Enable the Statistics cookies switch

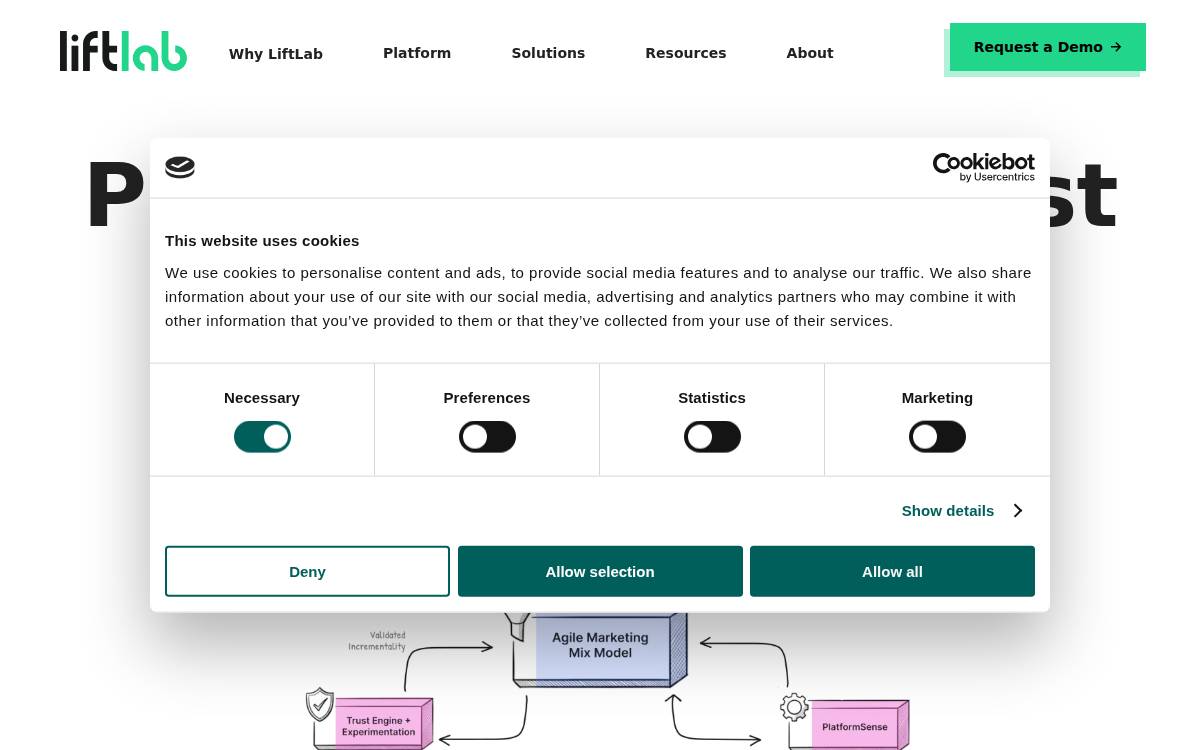(712, 437)
